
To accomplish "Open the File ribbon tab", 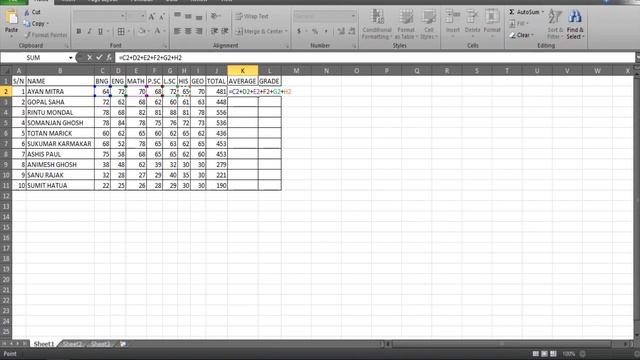I will pos(13,1).
